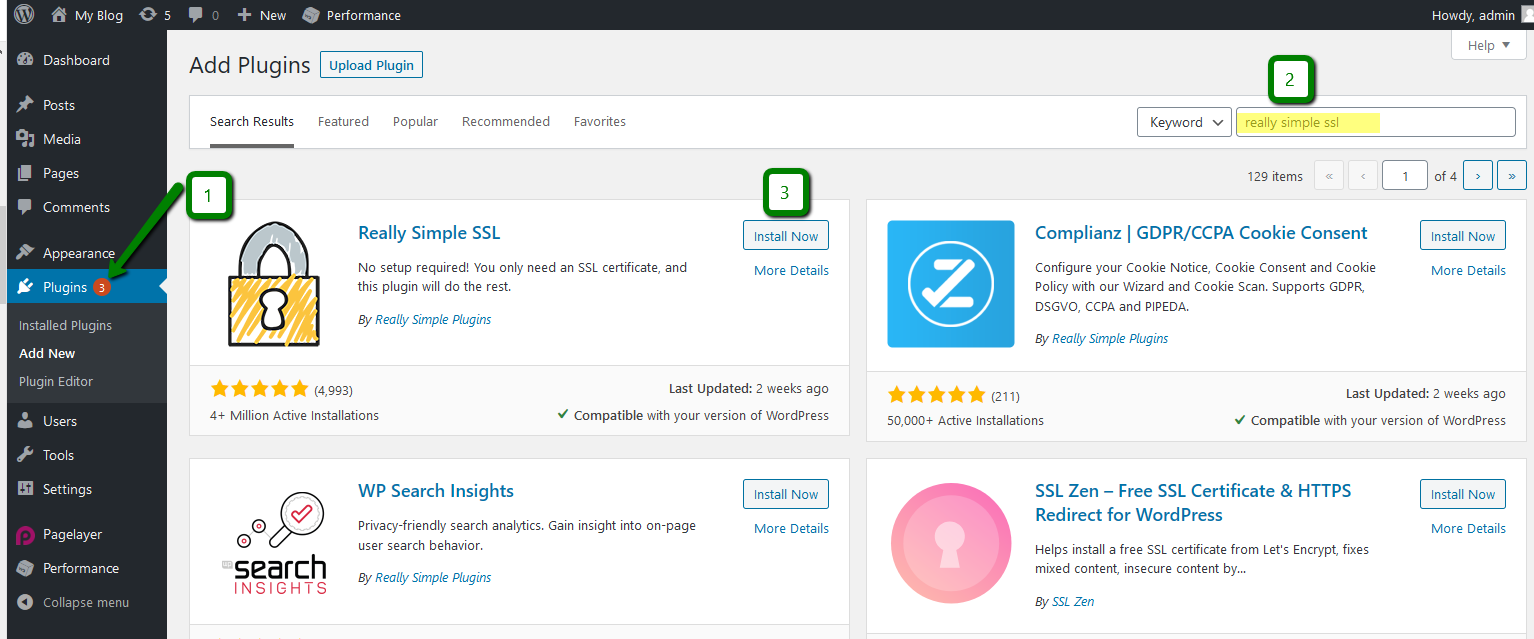Click the Media icon in sidebar
The image size is (1534, 639).
[25, 139]
